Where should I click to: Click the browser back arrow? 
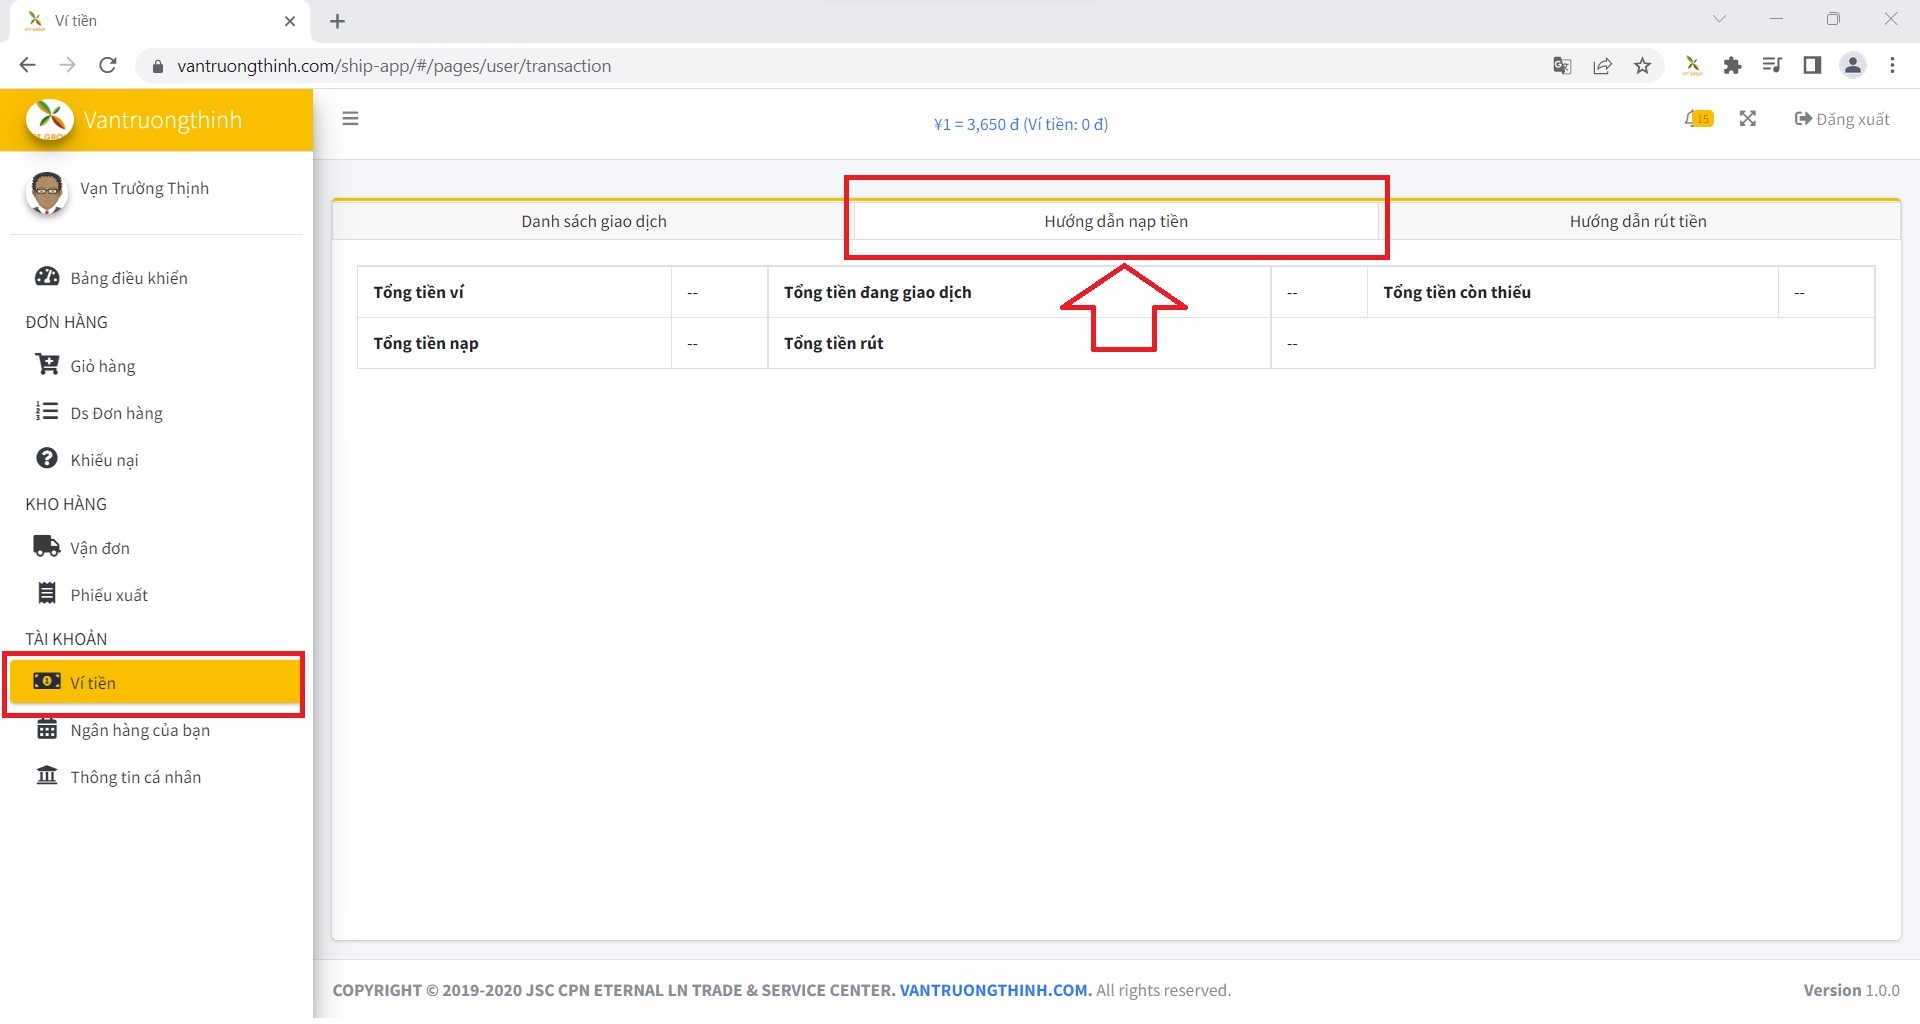(x=27, y=65)
